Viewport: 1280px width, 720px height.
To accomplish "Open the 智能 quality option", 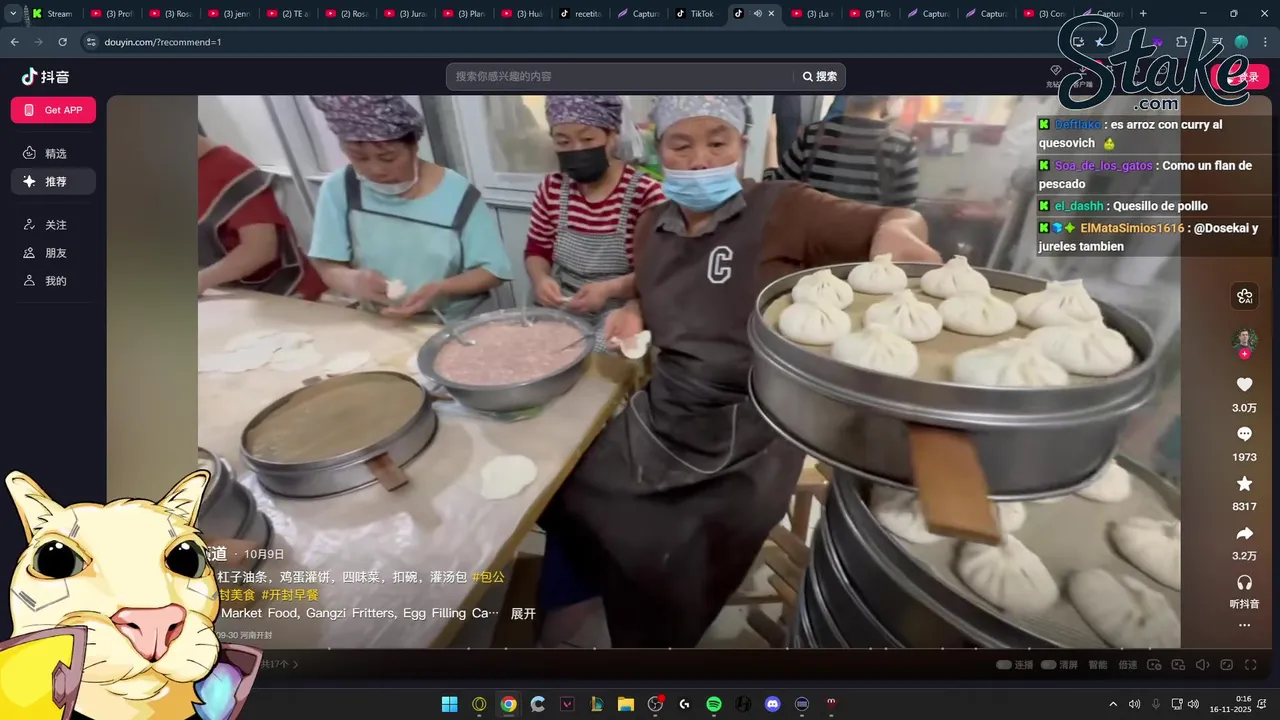I will [x=1098, y=664].
